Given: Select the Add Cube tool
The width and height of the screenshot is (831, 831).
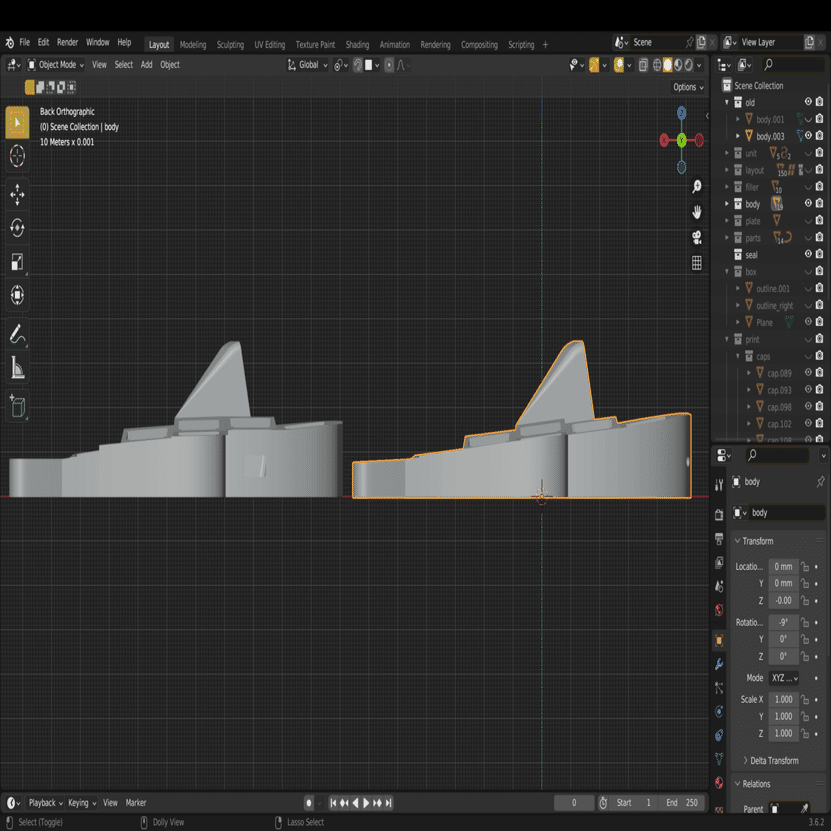Looking at the screenshot, I should [x=17, y=406].
